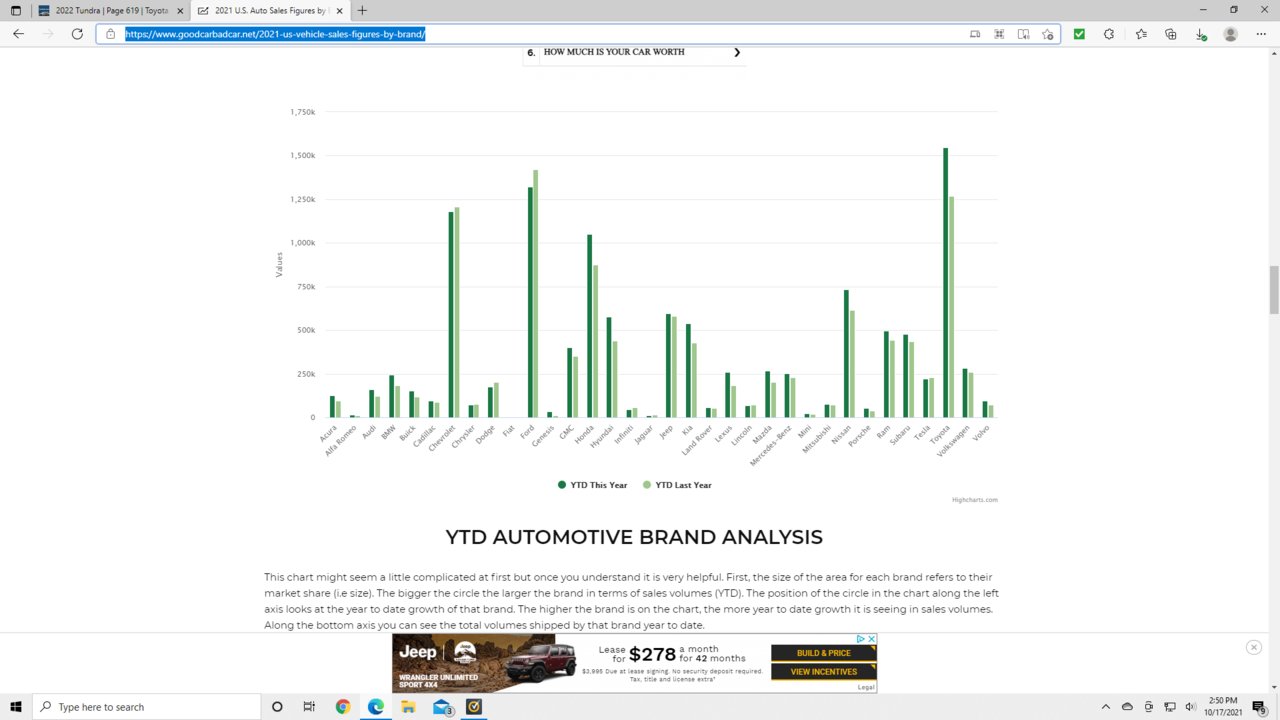Launch Google Chrome from the taskbar

[343, 707]
